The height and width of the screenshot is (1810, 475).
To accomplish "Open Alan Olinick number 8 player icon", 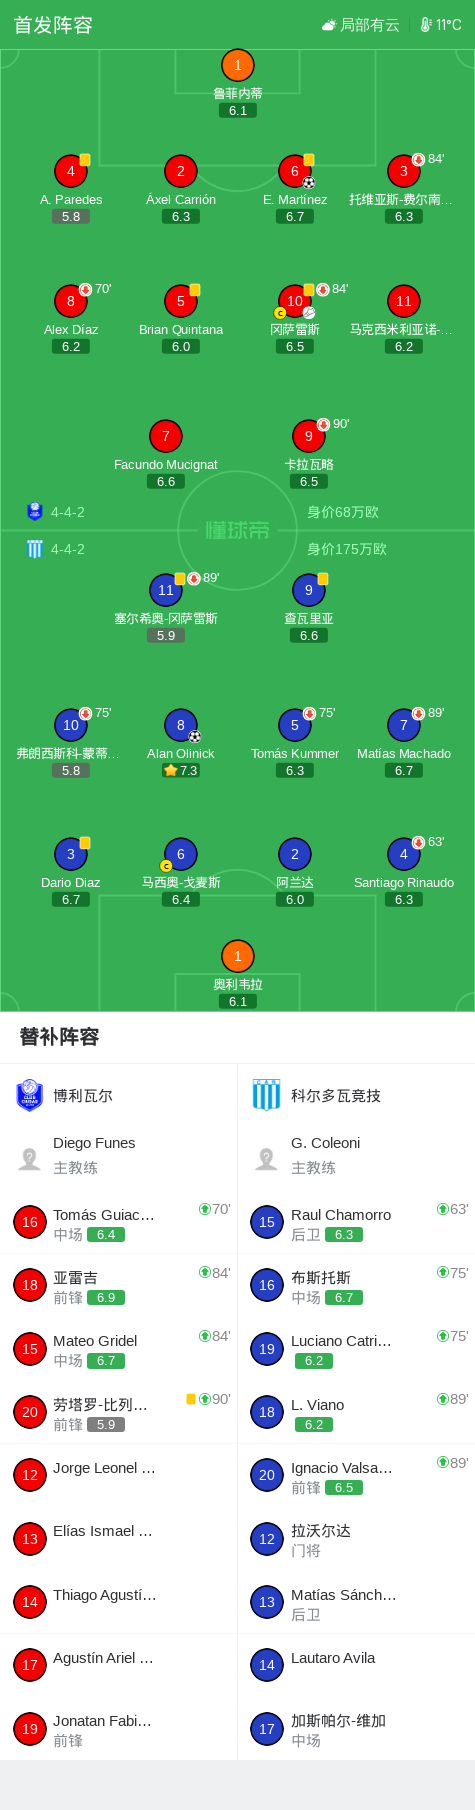I will pos(180,725).
